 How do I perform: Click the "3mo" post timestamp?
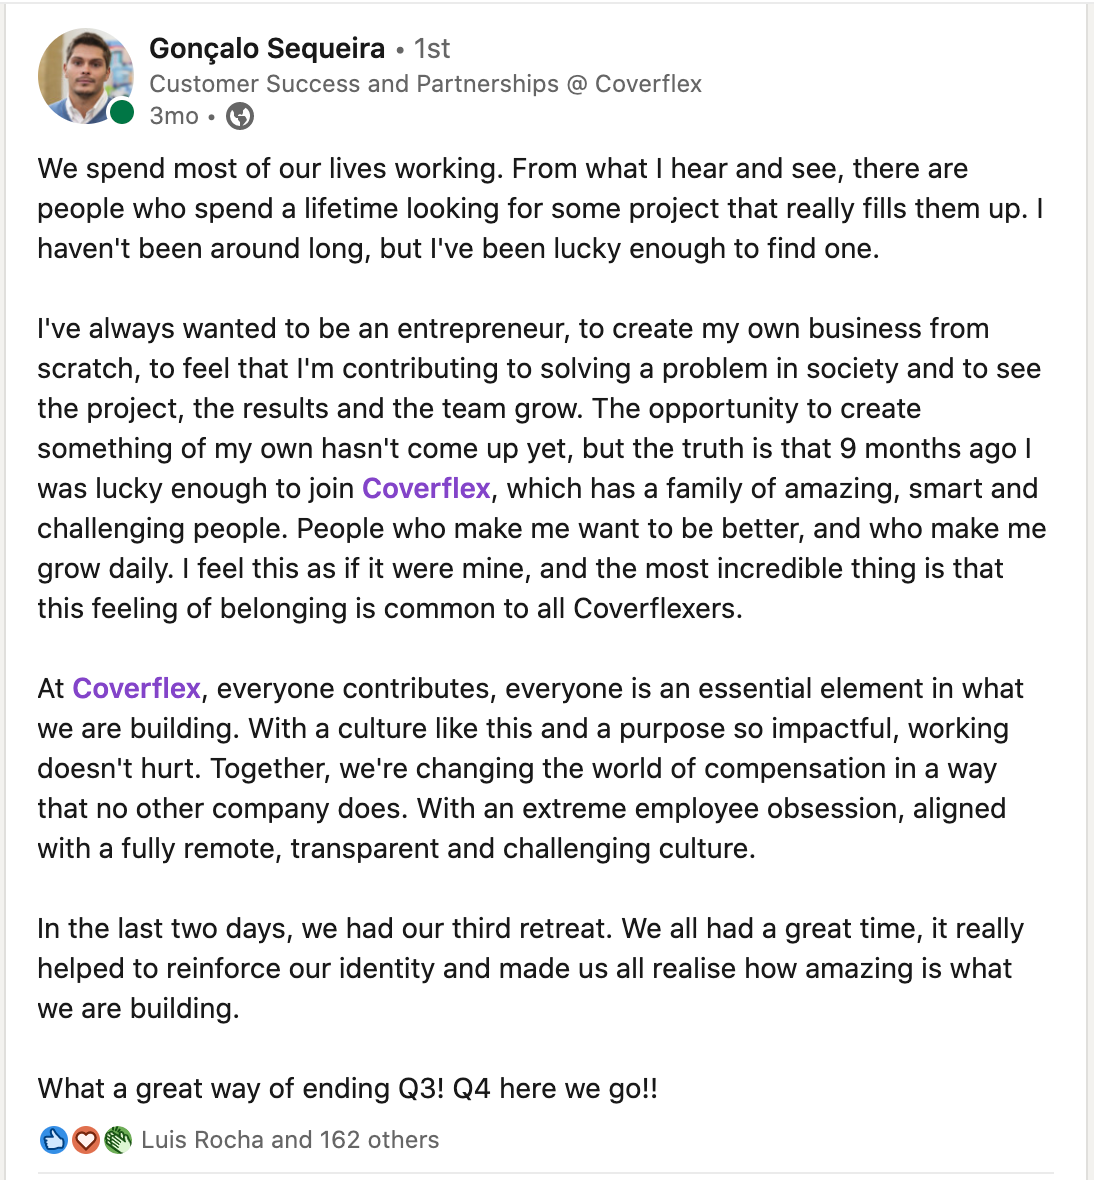point(174,116)
